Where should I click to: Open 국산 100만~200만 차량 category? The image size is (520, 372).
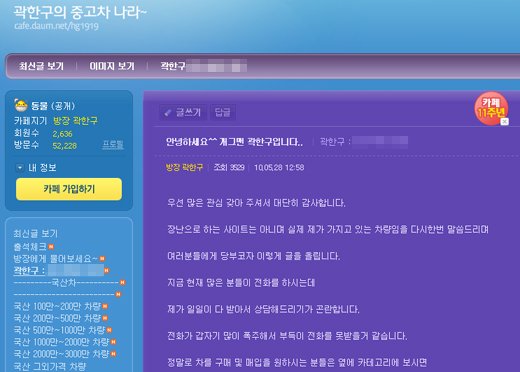57,306
